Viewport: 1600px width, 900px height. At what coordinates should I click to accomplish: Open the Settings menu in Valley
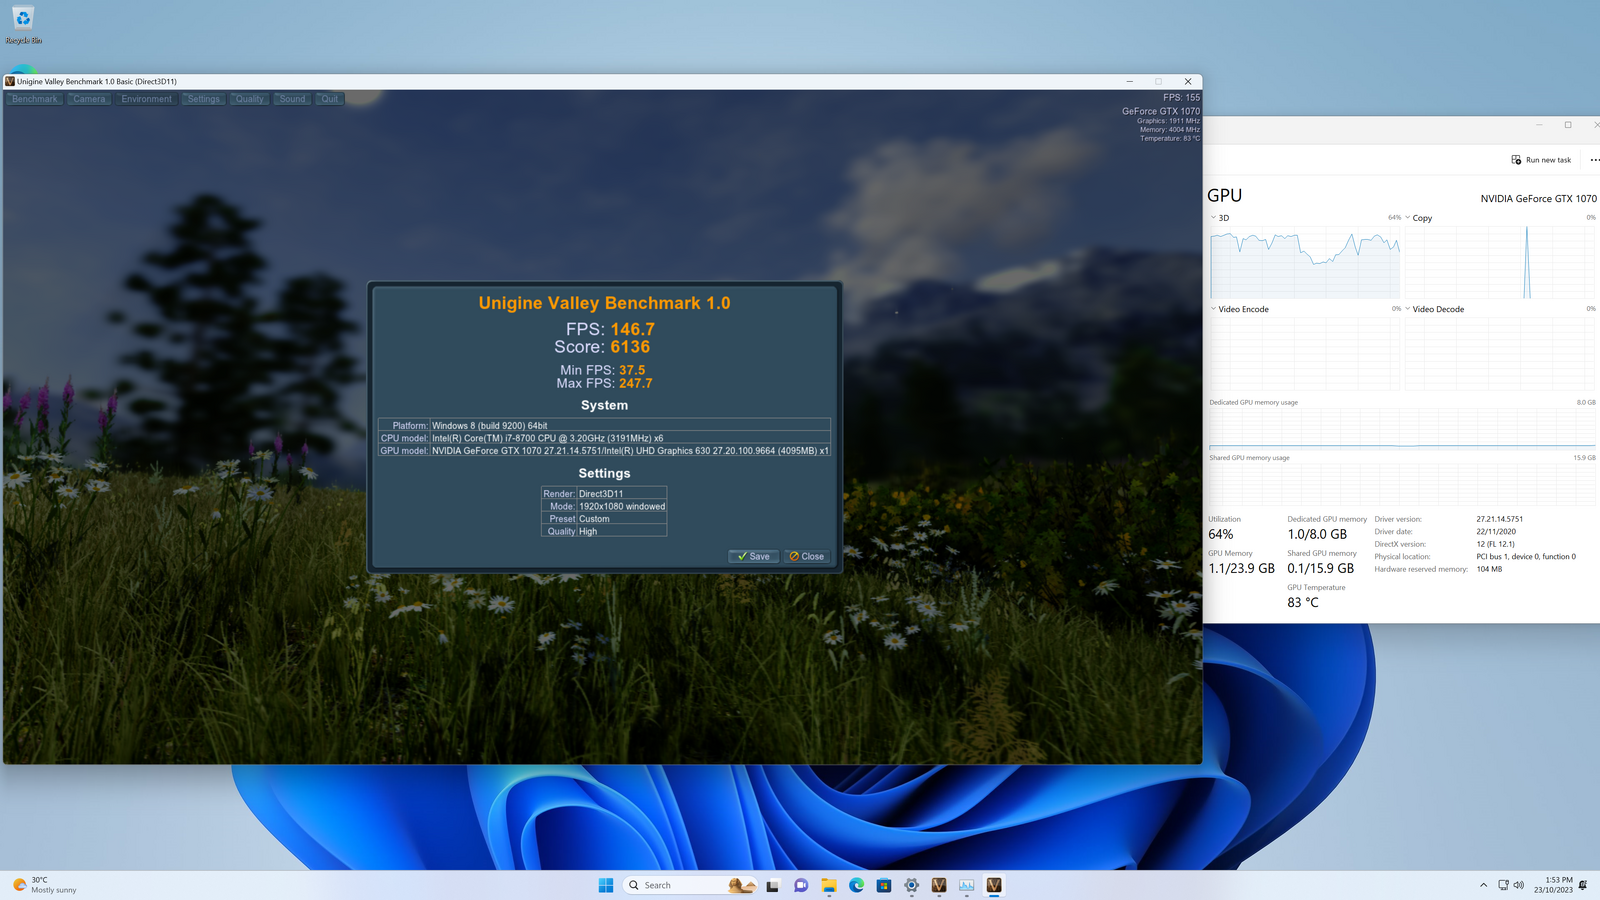pos(203,99)
